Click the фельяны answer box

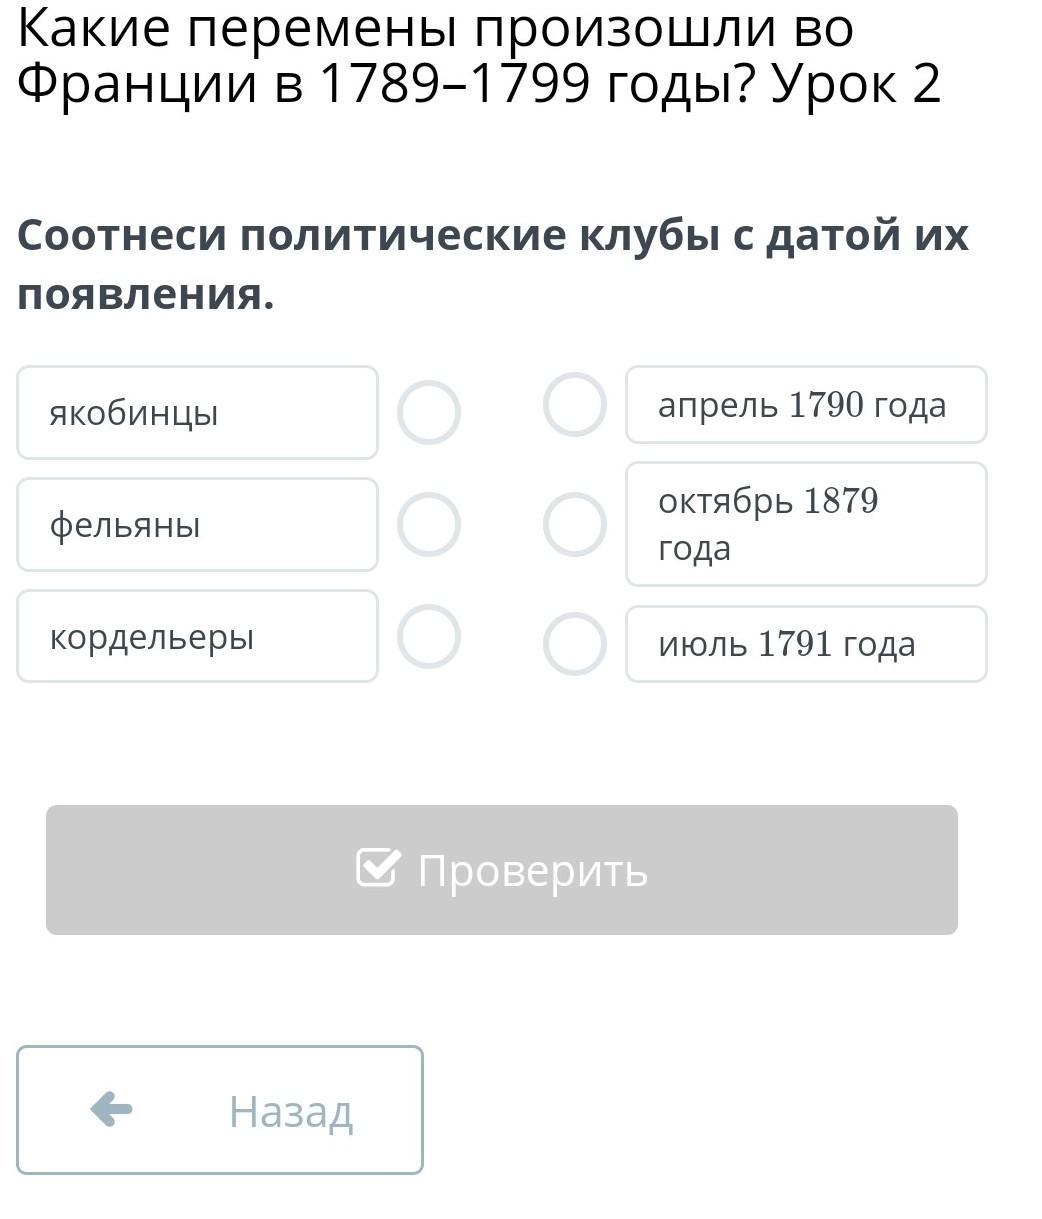[197, 524]
